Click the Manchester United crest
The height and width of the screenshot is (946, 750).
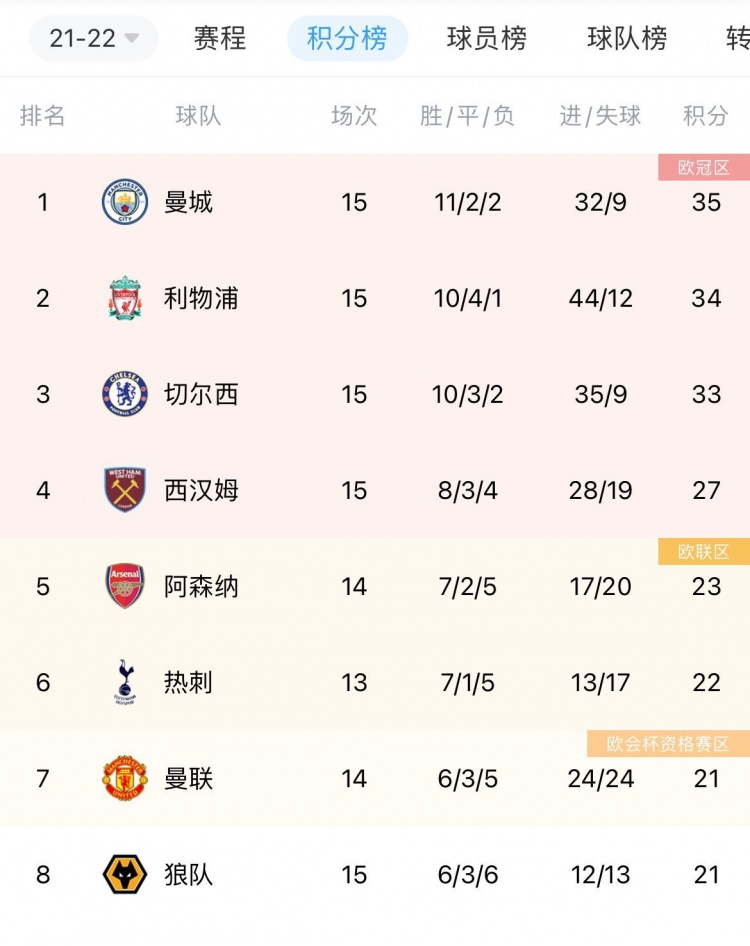point(125,778)
